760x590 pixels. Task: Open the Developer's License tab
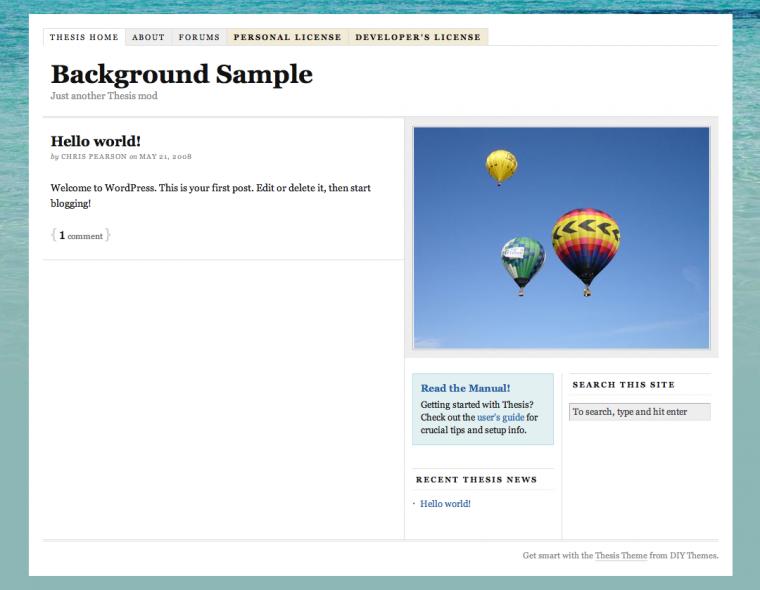point(417,37)
